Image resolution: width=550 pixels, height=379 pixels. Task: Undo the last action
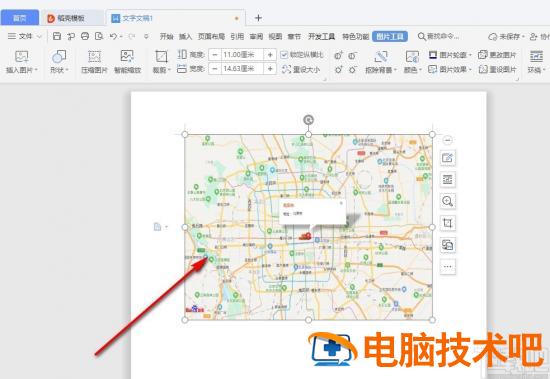[113, 36]
